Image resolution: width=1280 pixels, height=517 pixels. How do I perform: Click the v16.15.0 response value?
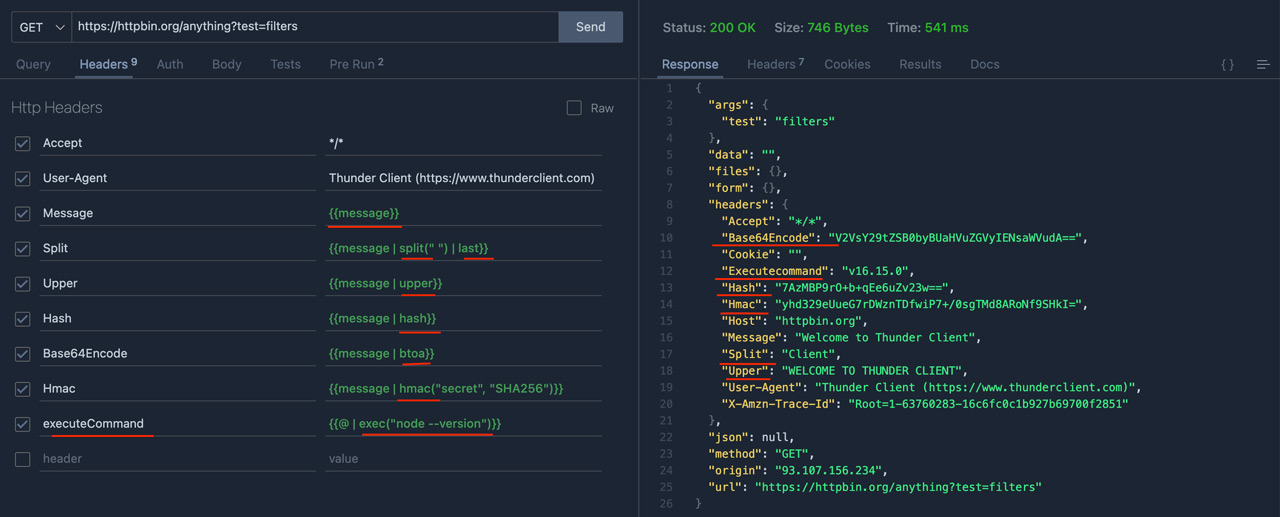click(878, 271)
